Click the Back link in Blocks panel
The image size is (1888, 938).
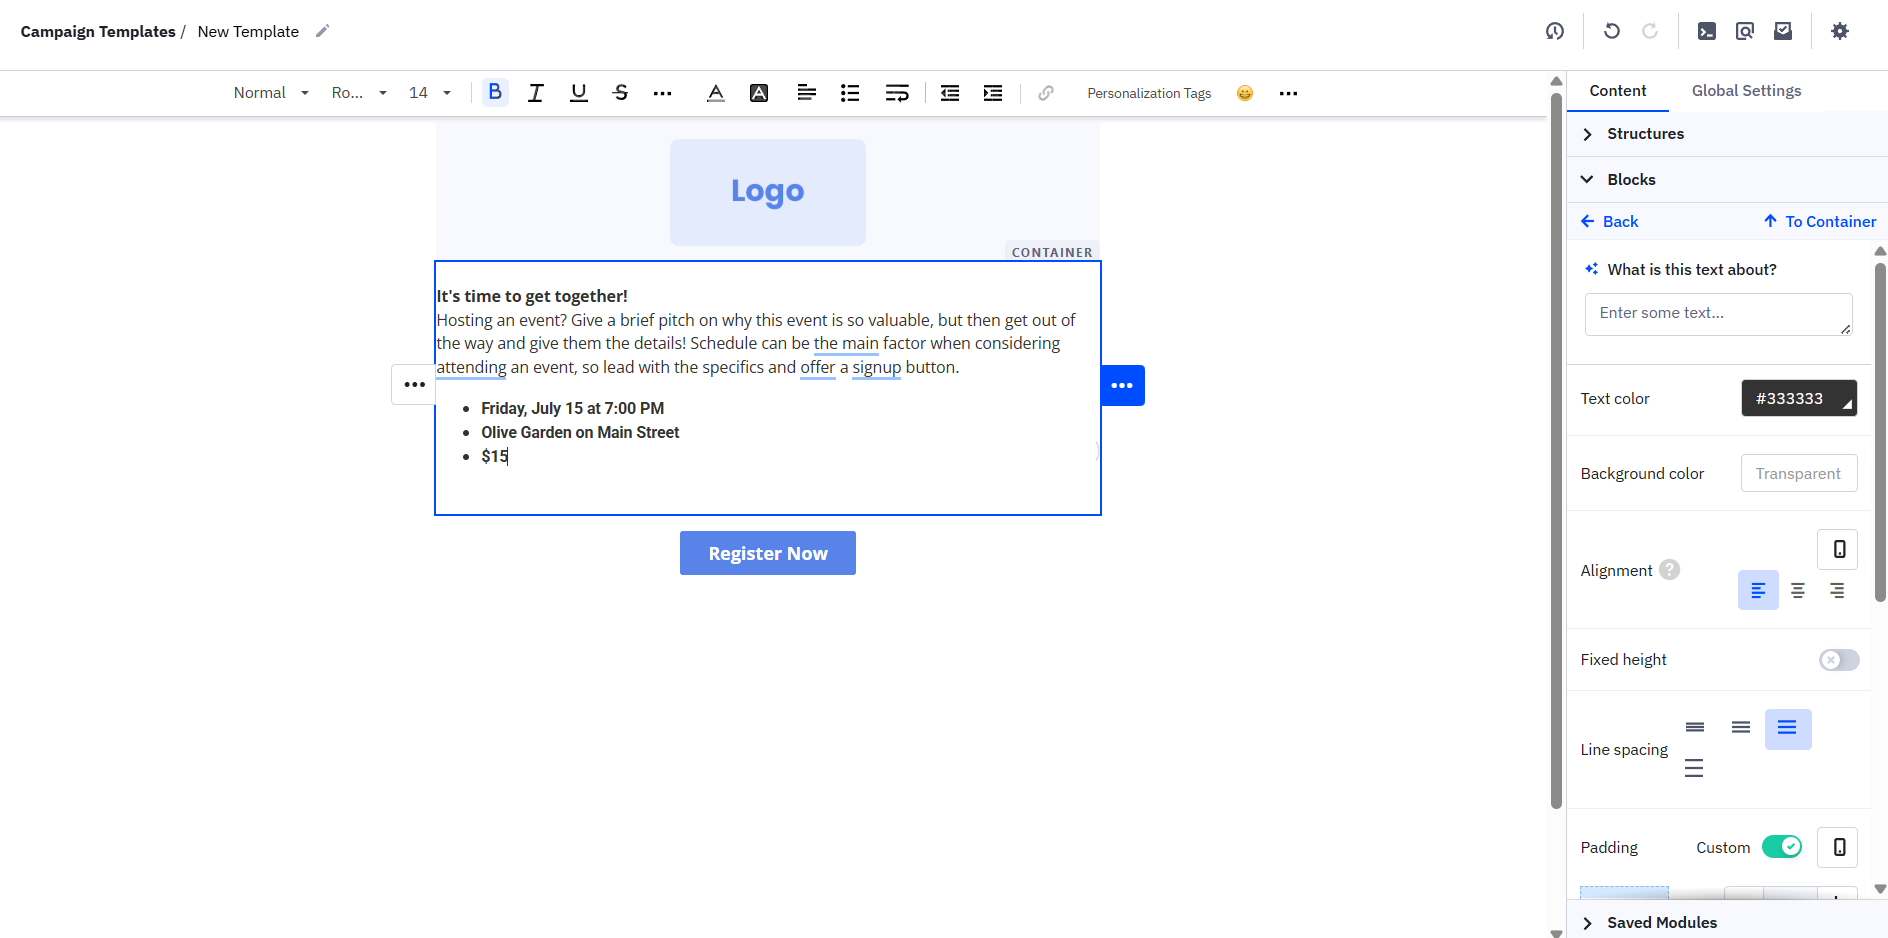pos(1609,222)
